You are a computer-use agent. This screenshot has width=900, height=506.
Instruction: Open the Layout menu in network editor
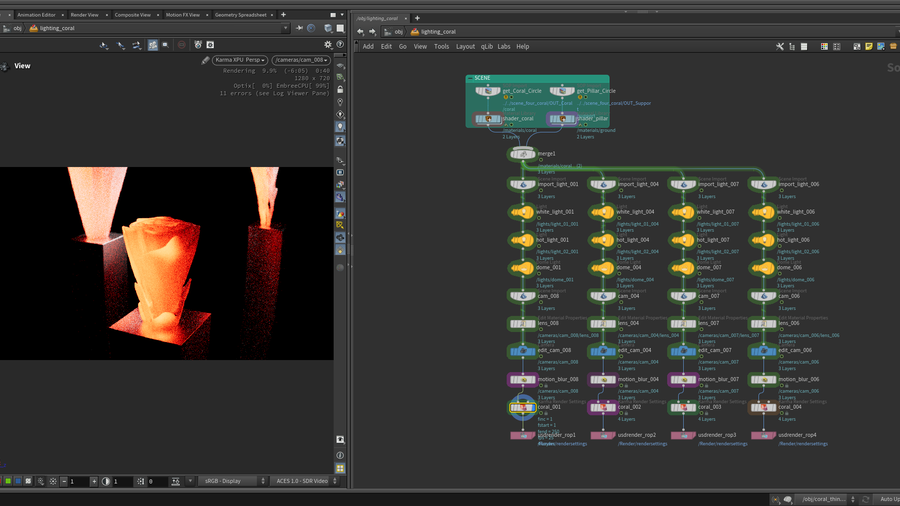(465, 46)
